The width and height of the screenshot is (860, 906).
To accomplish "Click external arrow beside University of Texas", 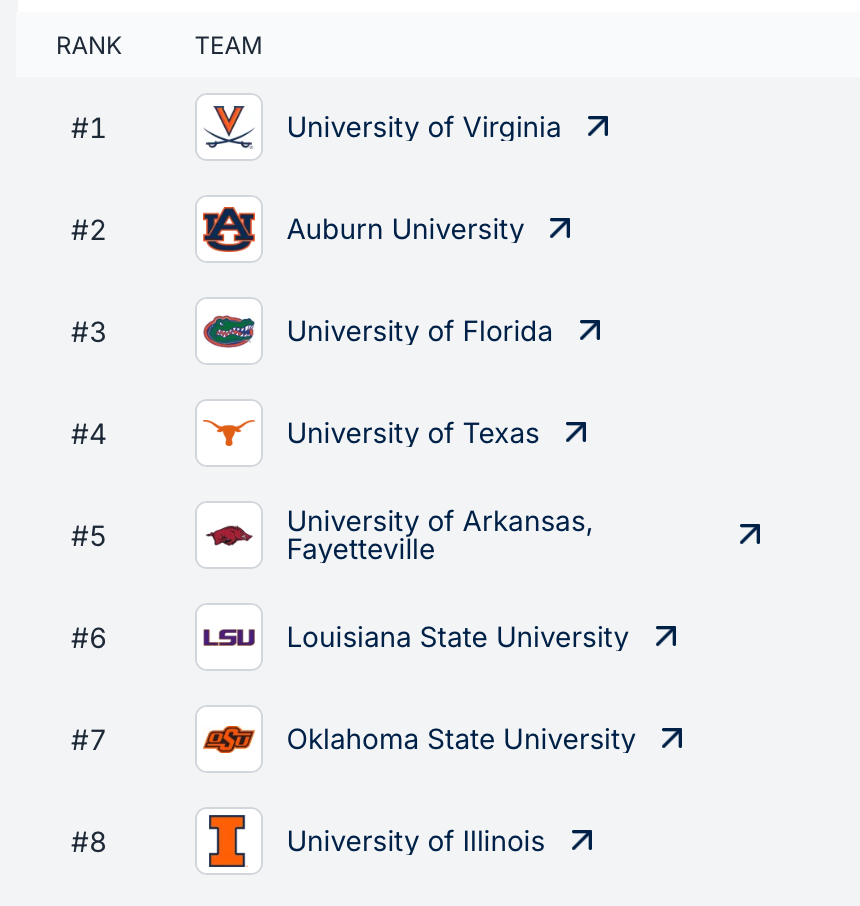I will 576,432.
